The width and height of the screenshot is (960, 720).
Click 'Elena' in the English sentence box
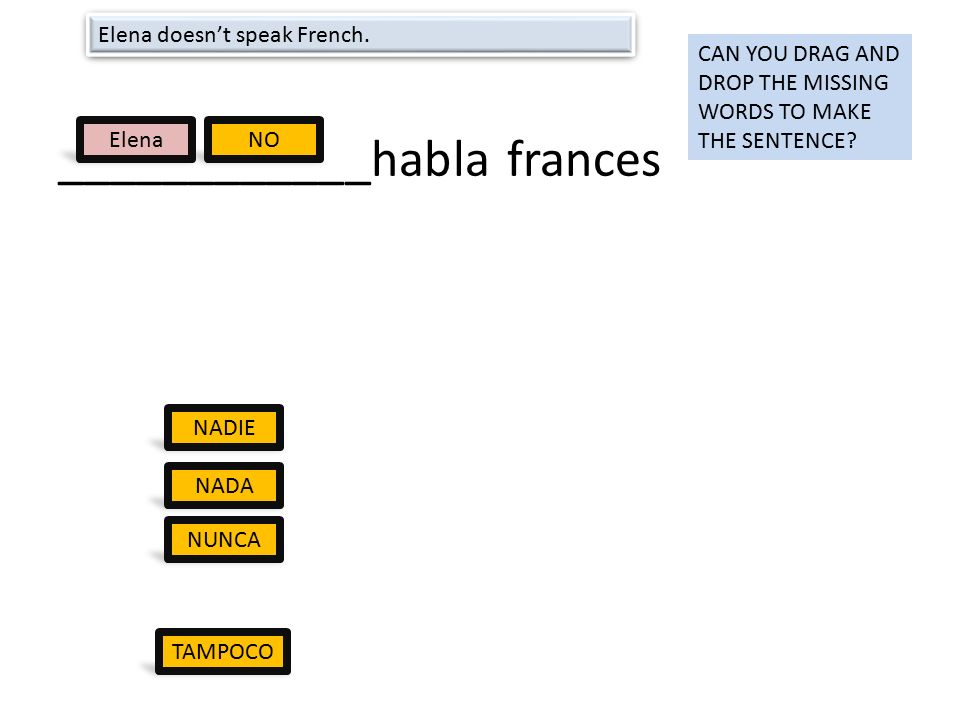pos(125,35)
